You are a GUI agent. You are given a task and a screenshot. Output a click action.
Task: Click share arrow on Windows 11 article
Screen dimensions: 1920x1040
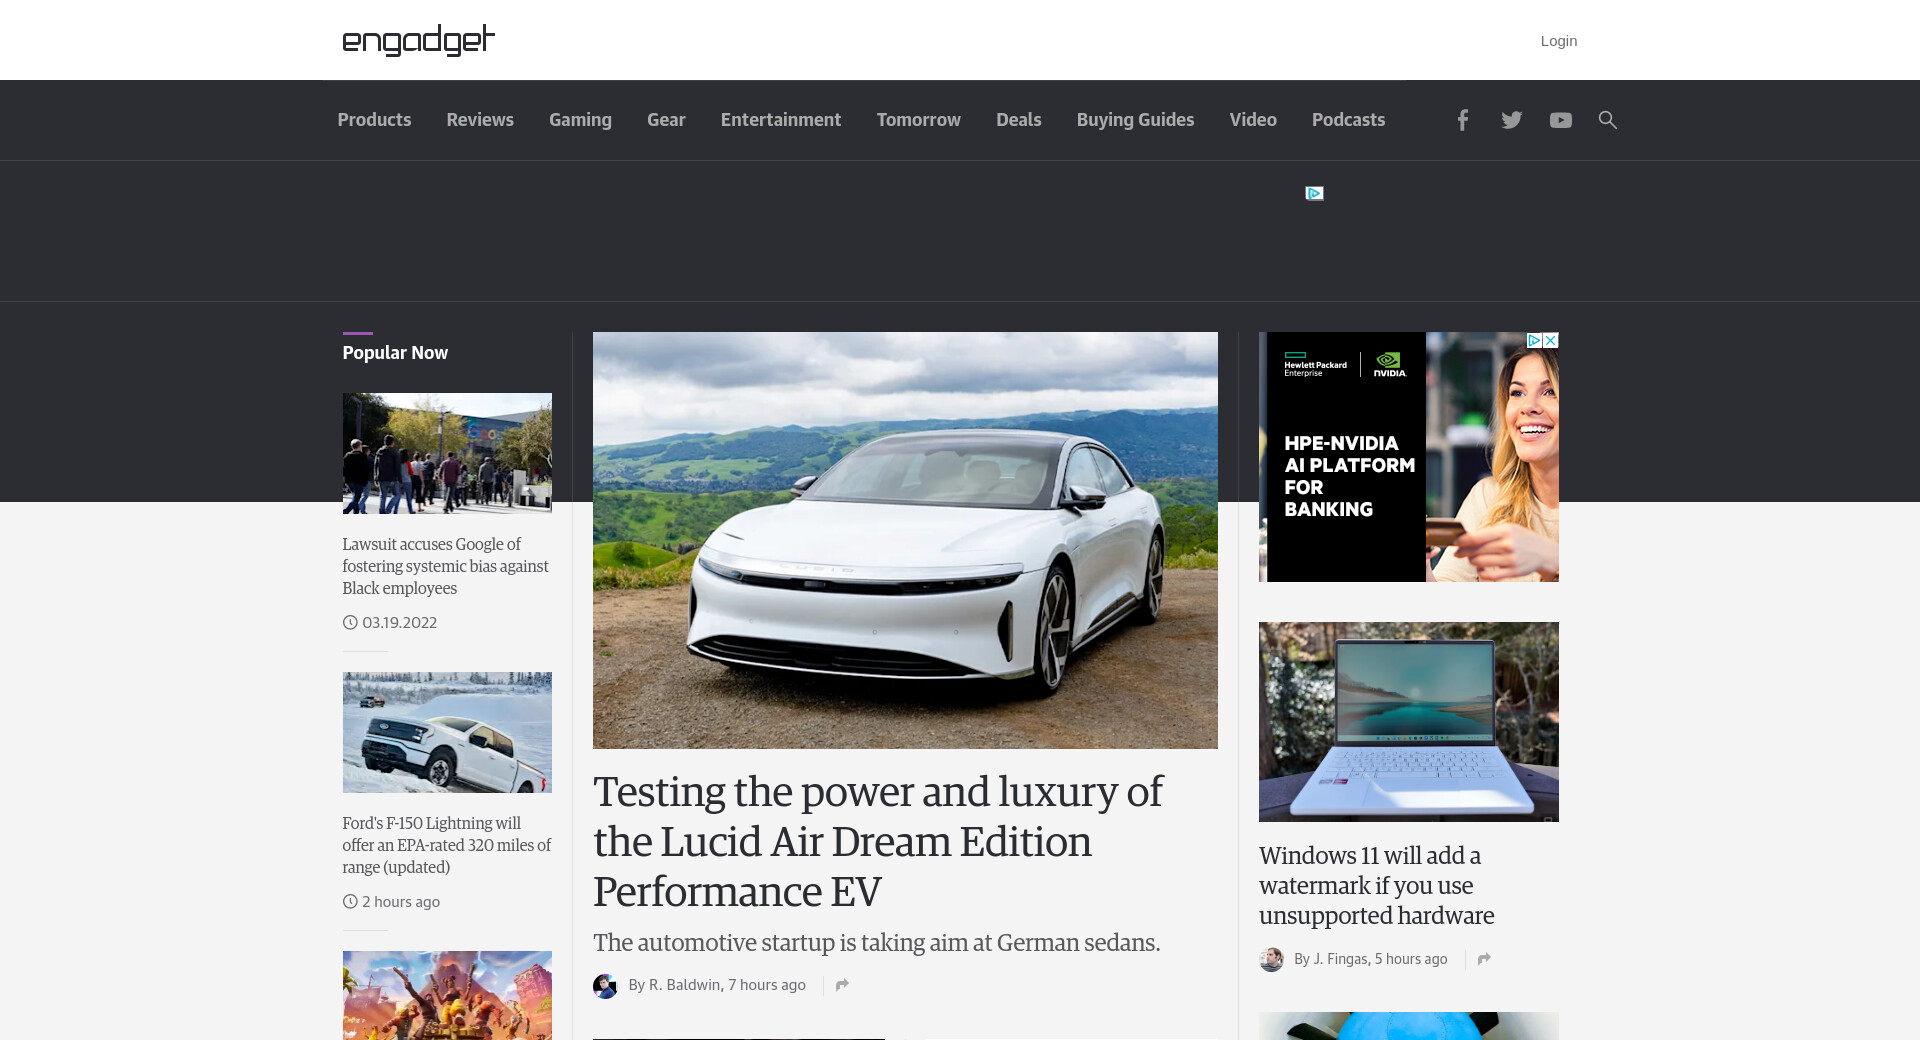tap(1484, 959)
